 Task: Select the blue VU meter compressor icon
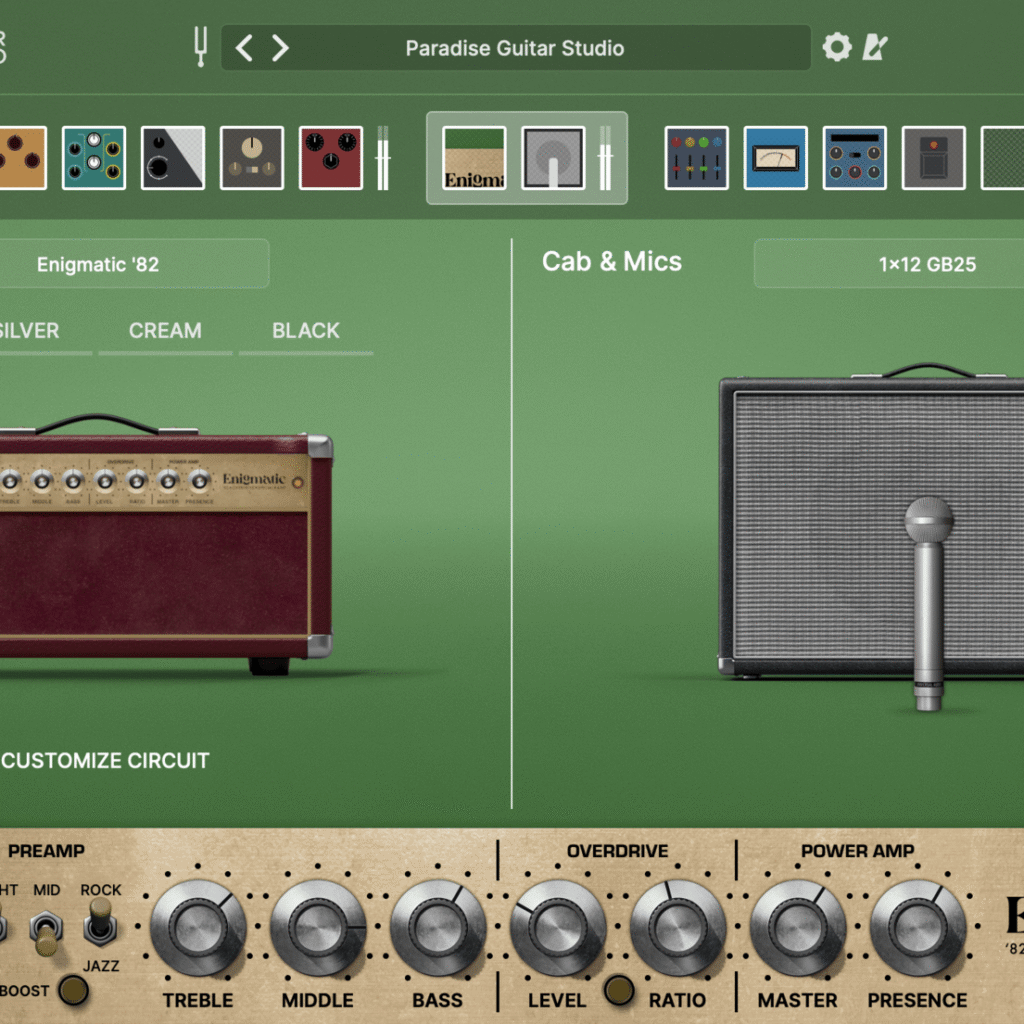[x=775, y=158]
